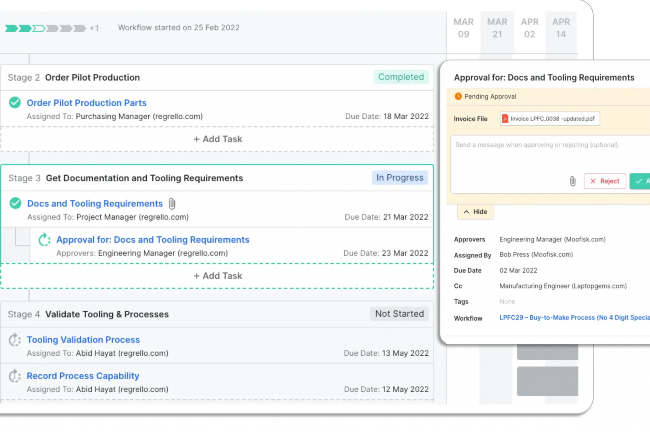Open the LPFC29 Buy-to-Make Process workflow link
This screenshot has height=433, width=650.
[575, 317]
